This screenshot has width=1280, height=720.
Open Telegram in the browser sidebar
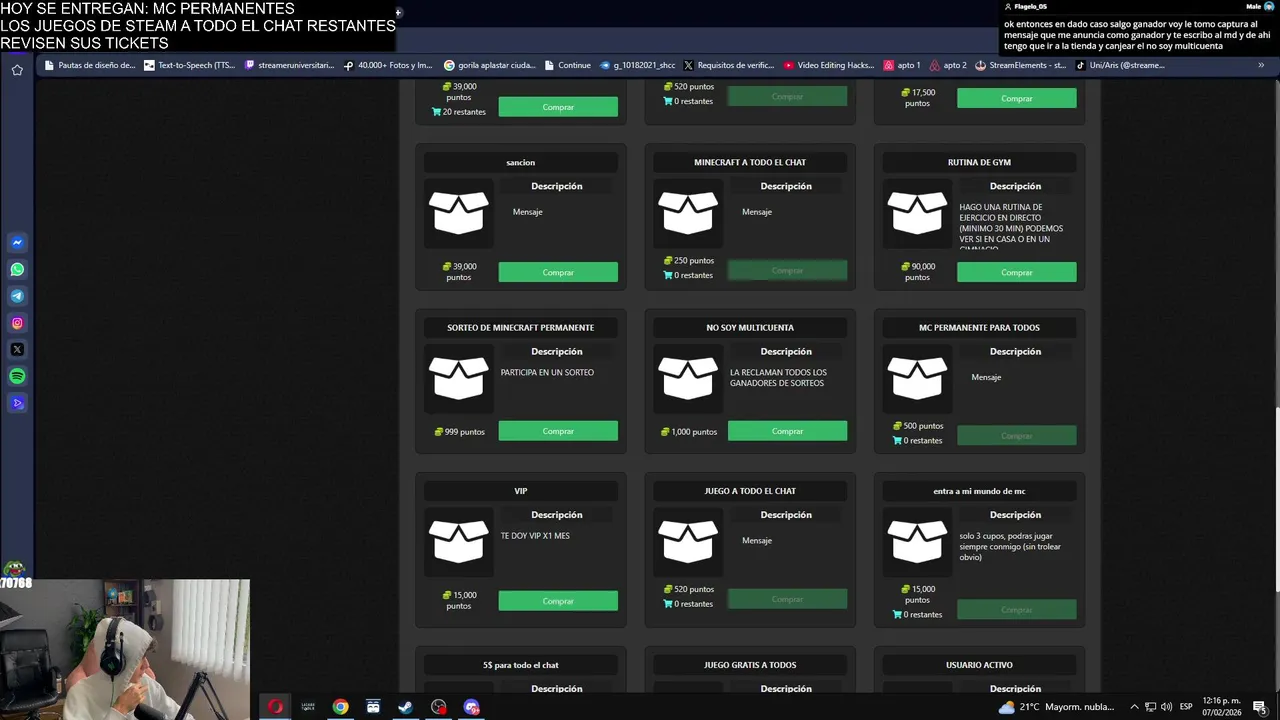17,296
